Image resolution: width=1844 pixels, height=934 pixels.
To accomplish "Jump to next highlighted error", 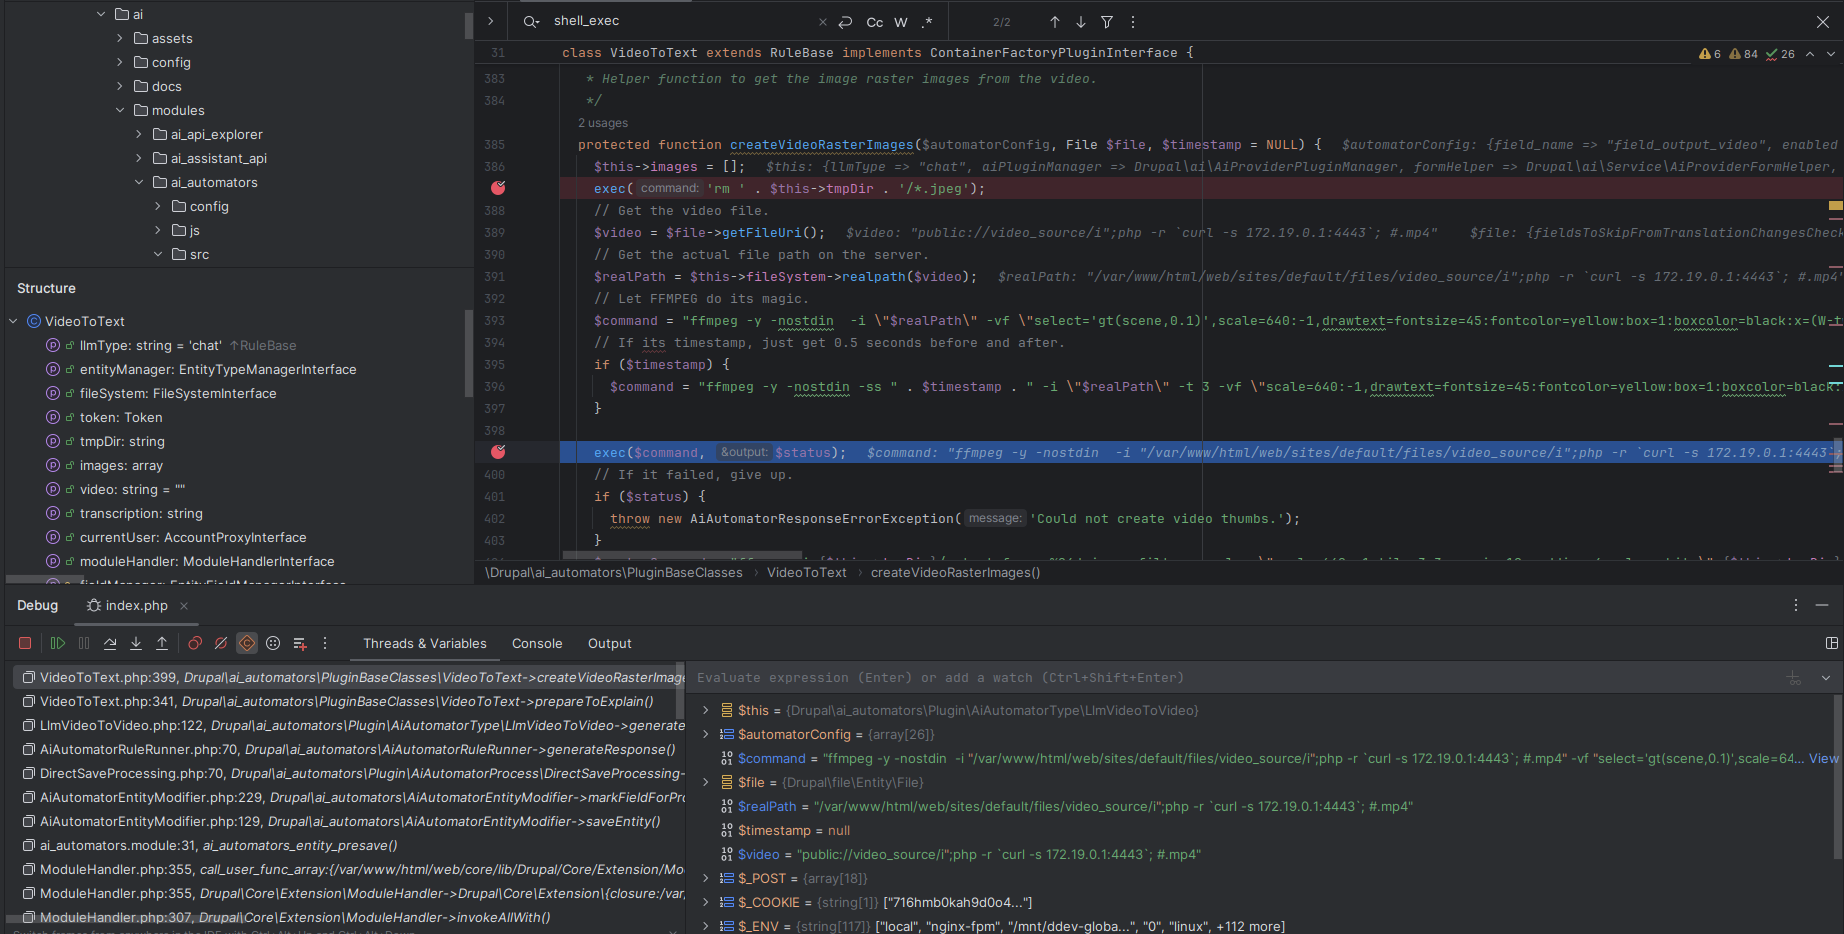I will point(1831,54).
